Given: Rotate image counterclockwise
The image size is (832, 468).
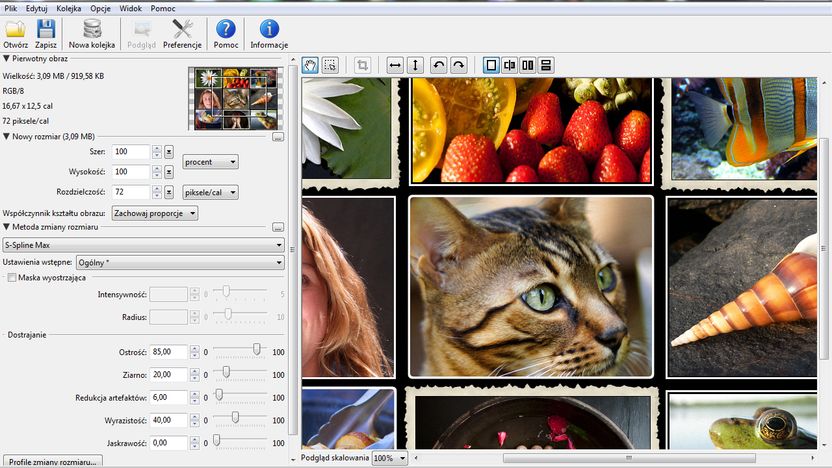Looking at the screenshot, I should tap(438, 65).
